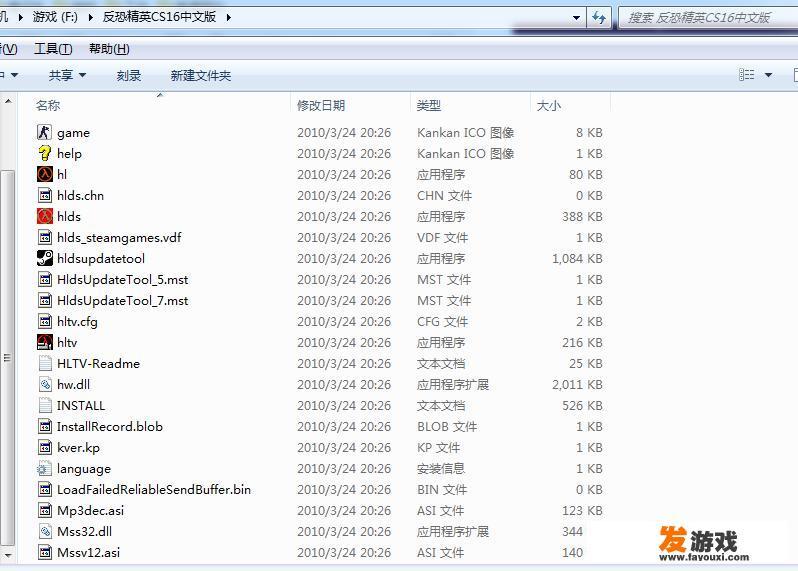Expand the arrow after 反恐精英CS16中文版

[x=229, y=17]
